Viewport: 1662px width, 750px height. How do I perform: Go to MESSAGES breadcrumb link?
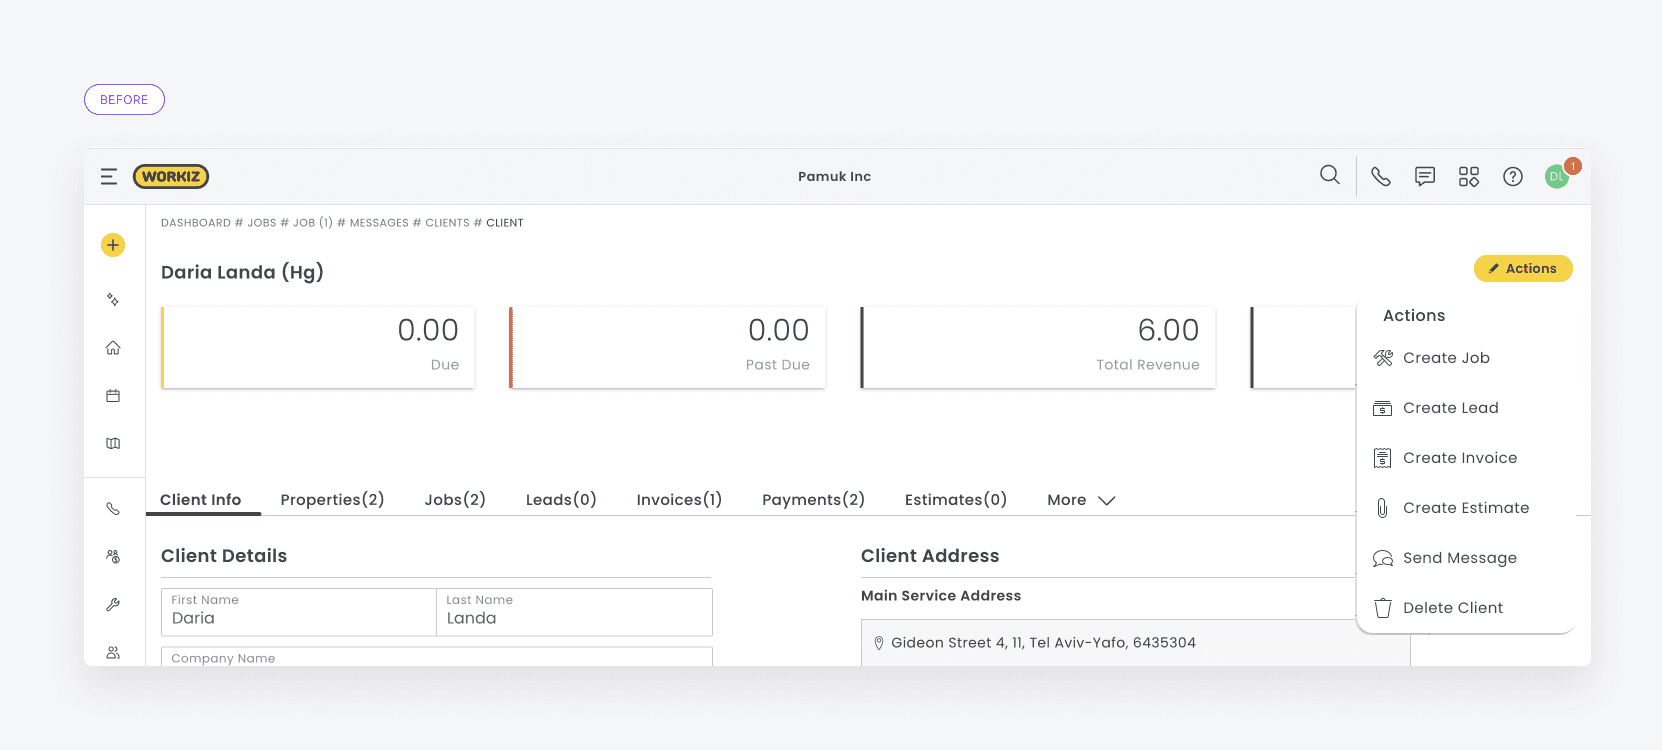[379, 223]
